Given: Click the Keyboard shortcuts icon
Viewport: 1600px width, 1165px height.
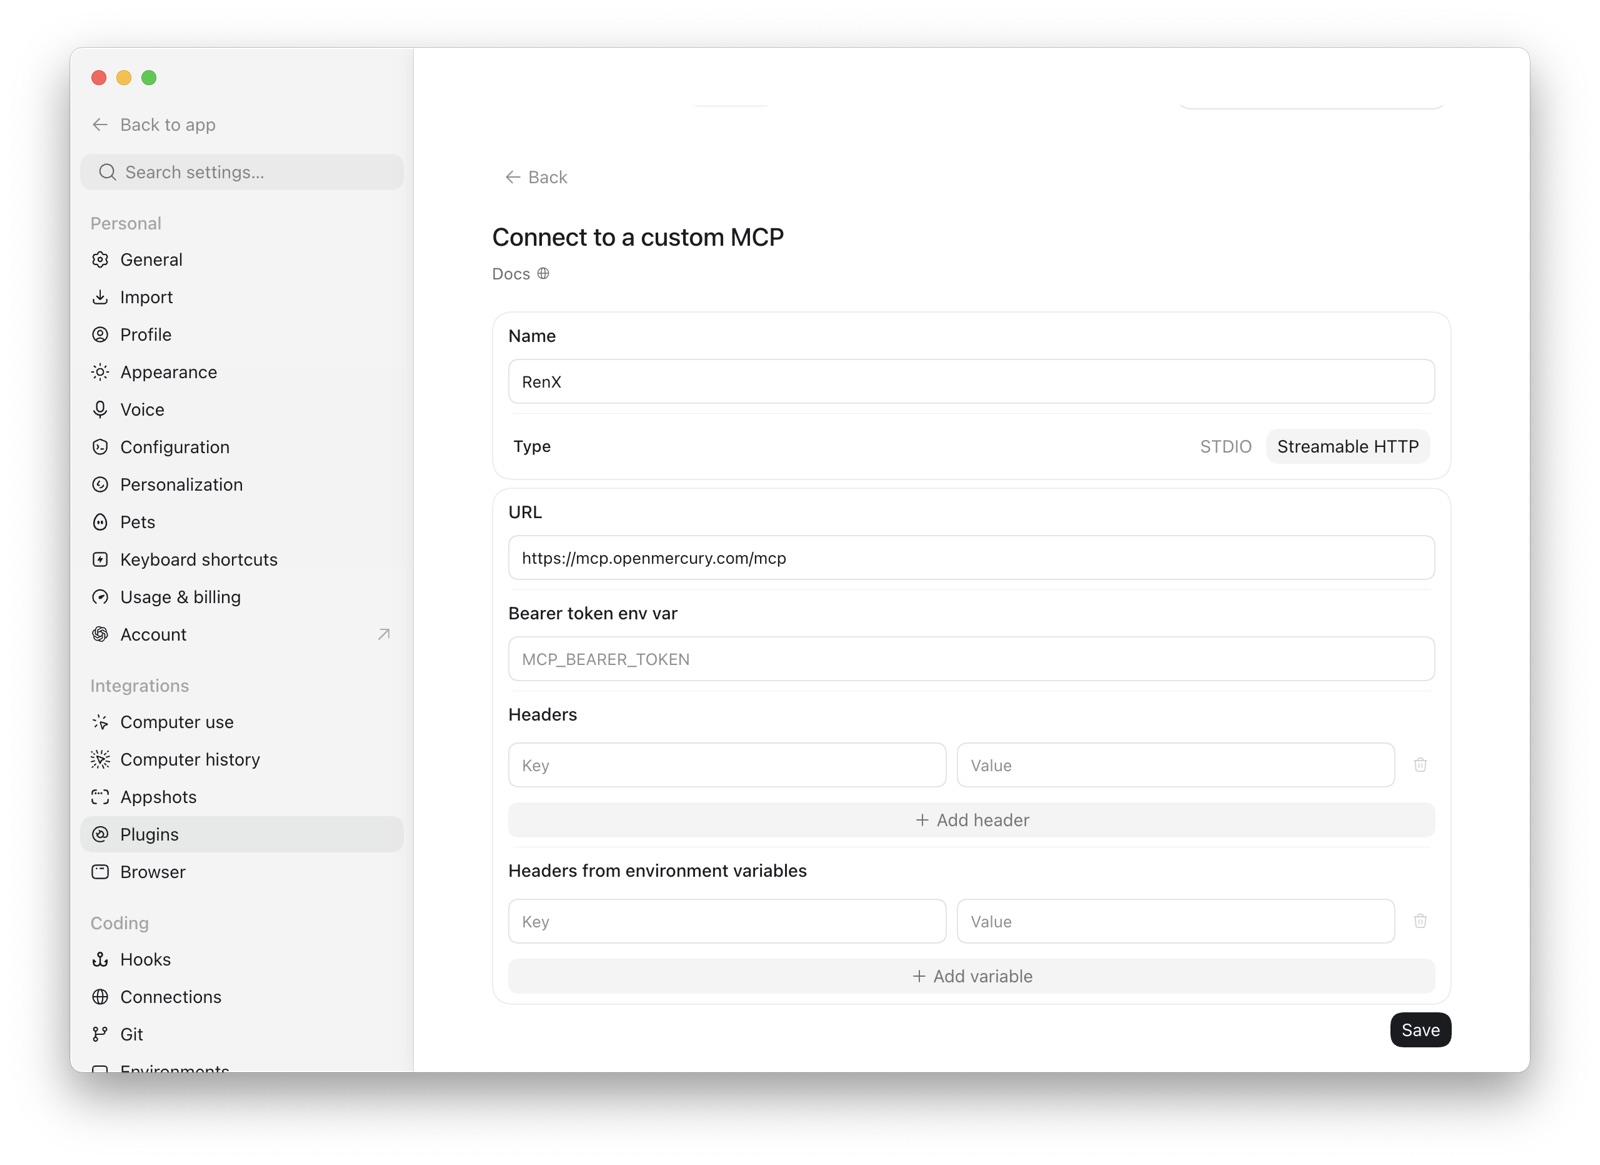Looking at the screenshot, I should click(x=100, y=560).
